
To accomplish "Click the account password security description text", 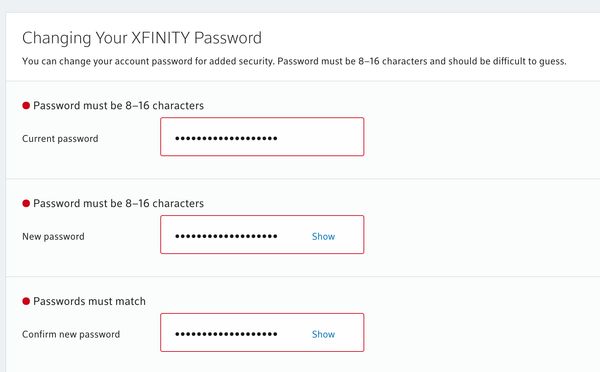I will click(294, 61).
